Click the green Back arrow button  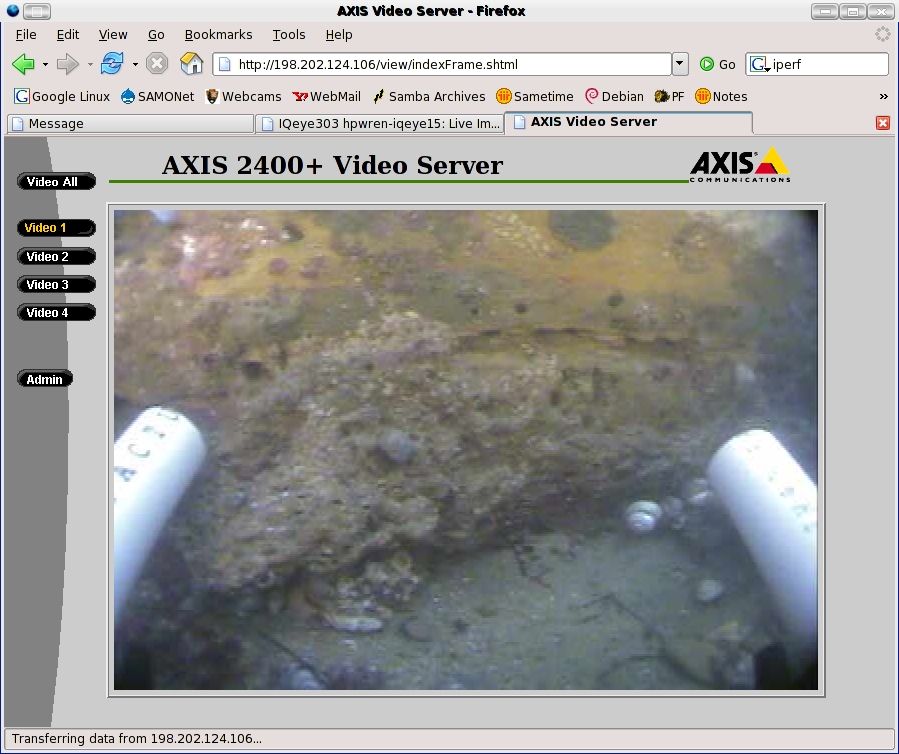[24, 64]
